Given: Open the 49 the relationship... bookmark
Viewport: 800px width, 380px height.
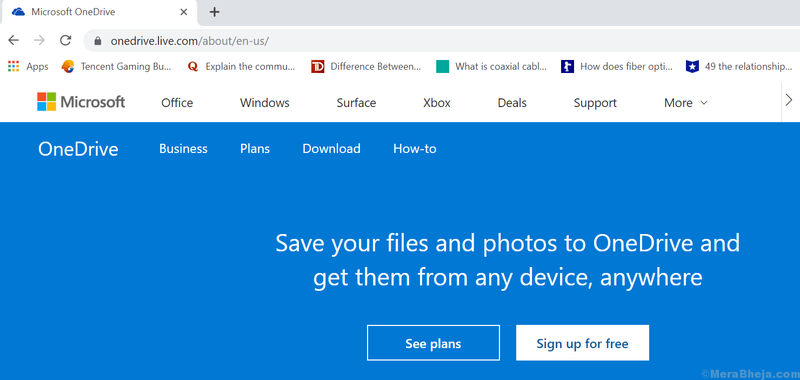Looking at the screenshot, I should tap(739, 66).
